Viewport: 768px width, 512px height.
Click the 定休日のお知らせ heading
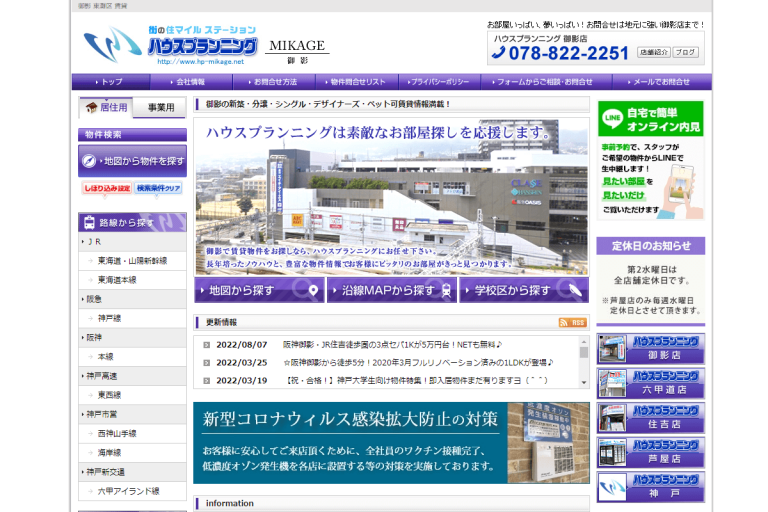click(650, 246)
